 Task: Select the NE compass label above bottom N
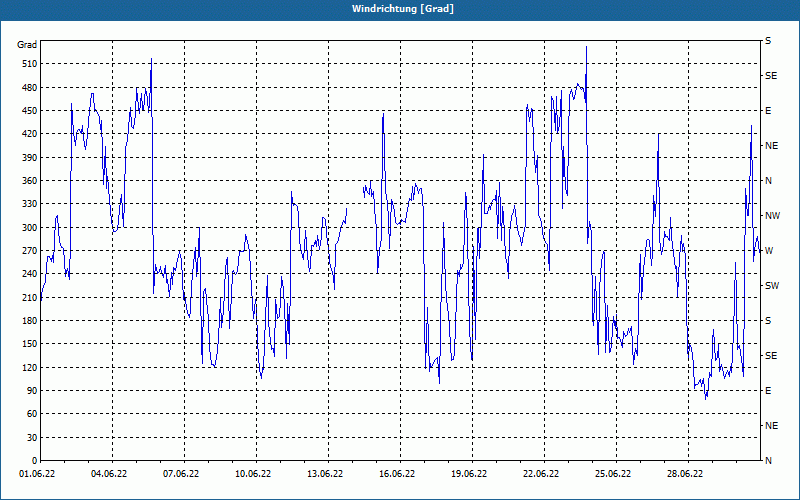[x=772, y=426]
